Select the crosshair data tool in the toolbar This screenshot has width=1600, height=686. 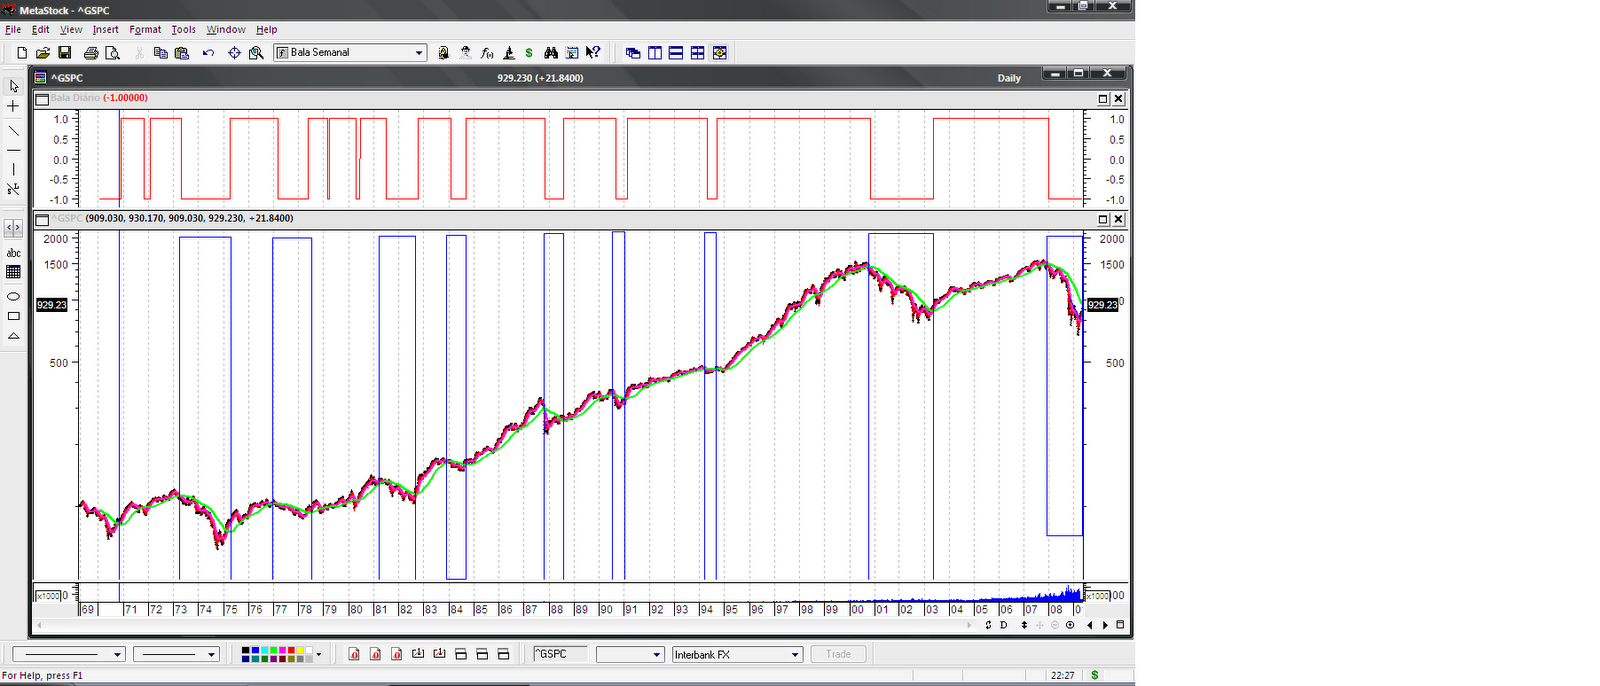234,53
